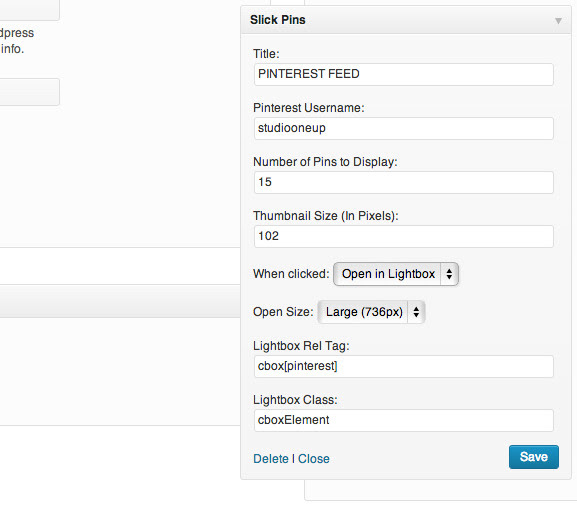Click the Pinterest Username input field
The height and width of the screenshot is (515, 577).
[404, 128]
